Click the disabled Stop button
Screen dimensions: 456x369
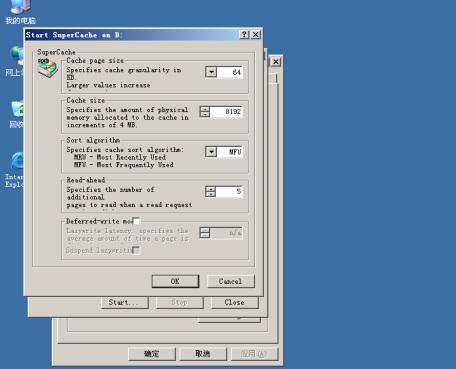tap(180, 303)
